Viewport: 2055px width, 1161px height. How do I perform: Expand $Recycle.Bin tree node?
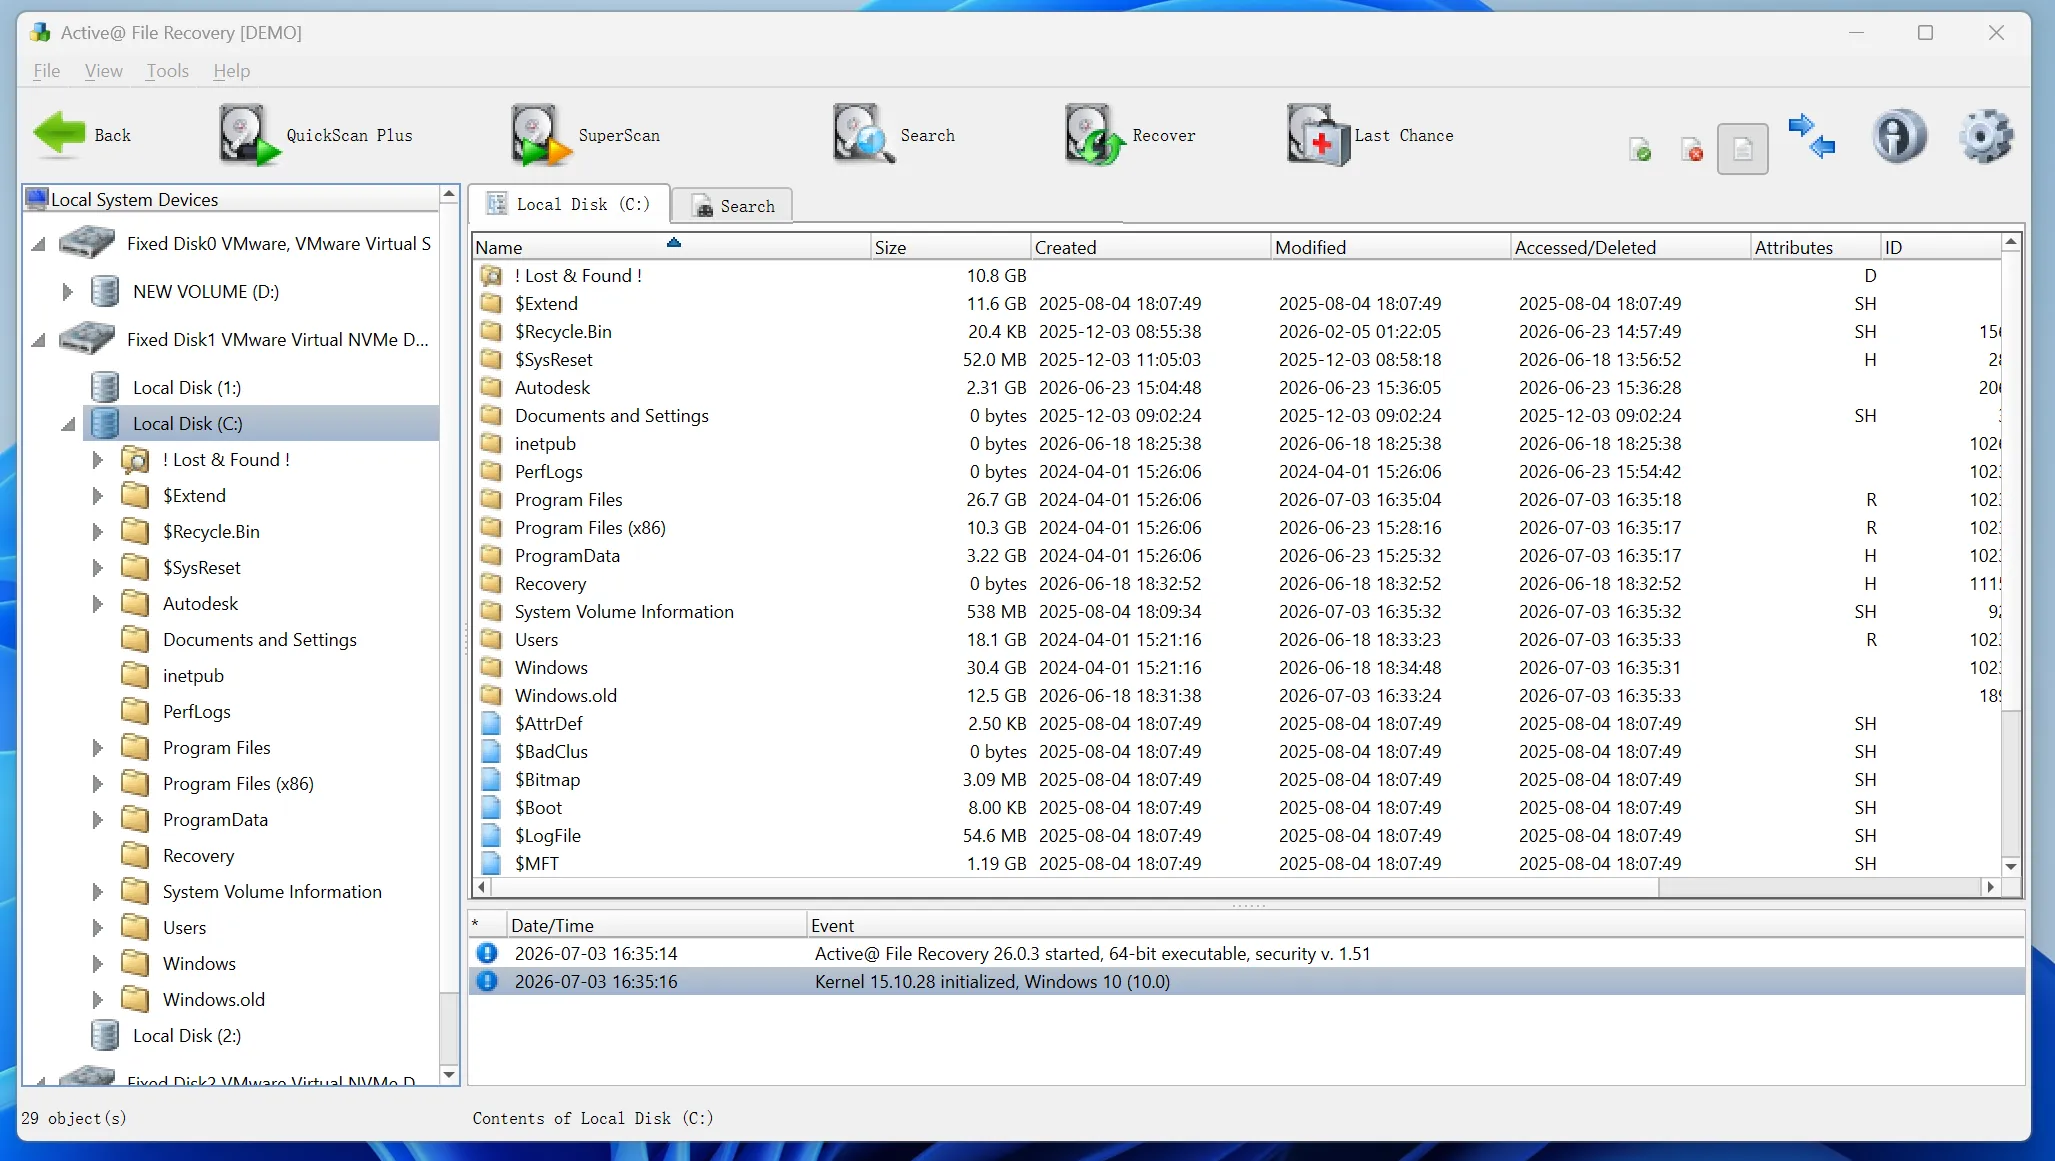click(97, 531)
